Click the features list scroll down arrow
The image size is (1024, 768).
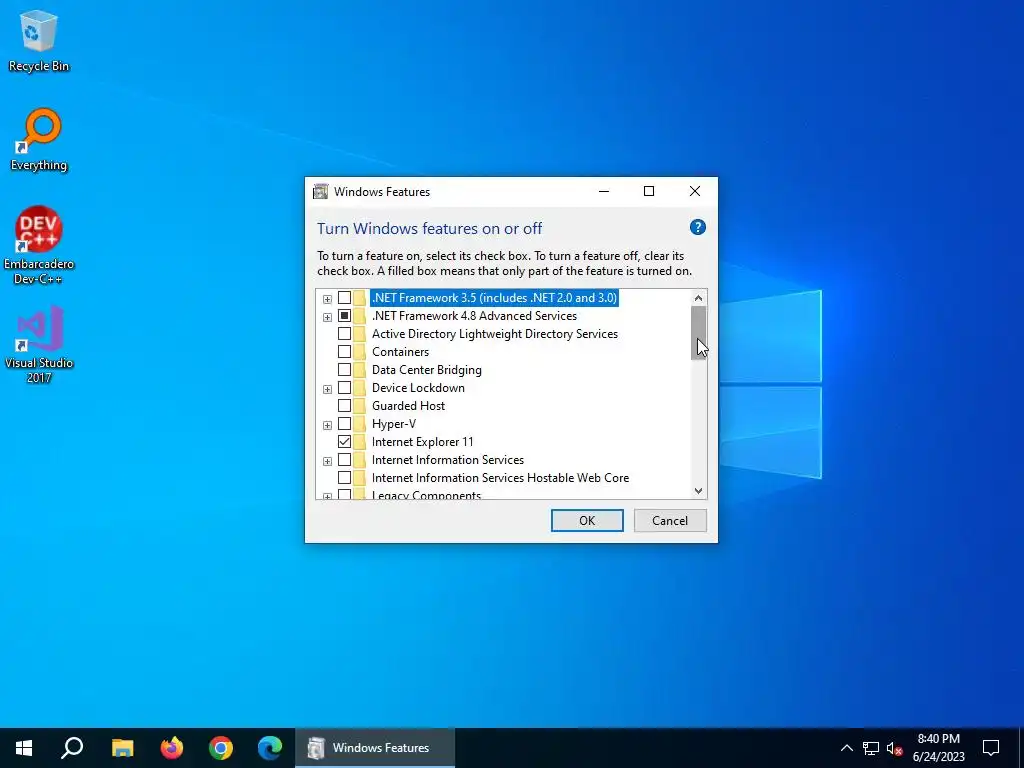coord(698,491)
